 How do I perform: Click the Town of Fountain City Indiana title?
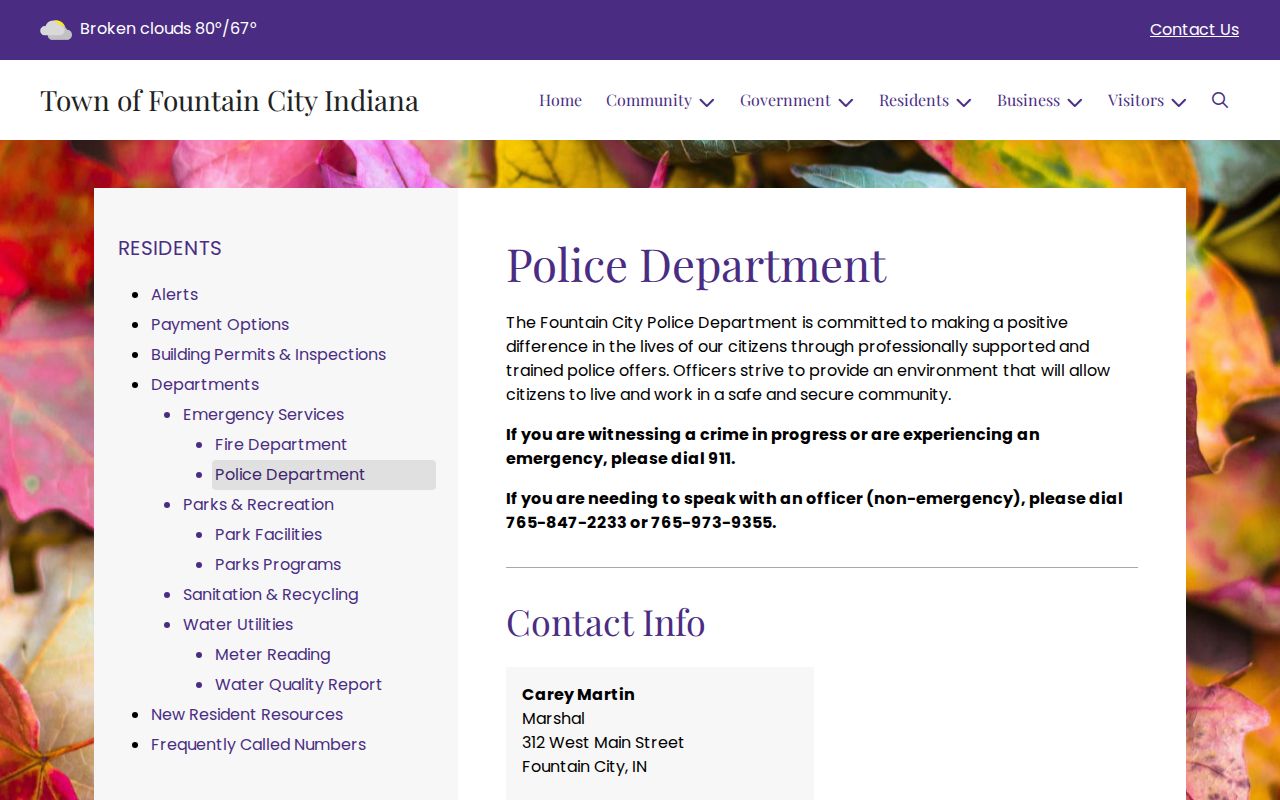pos(229,100)
